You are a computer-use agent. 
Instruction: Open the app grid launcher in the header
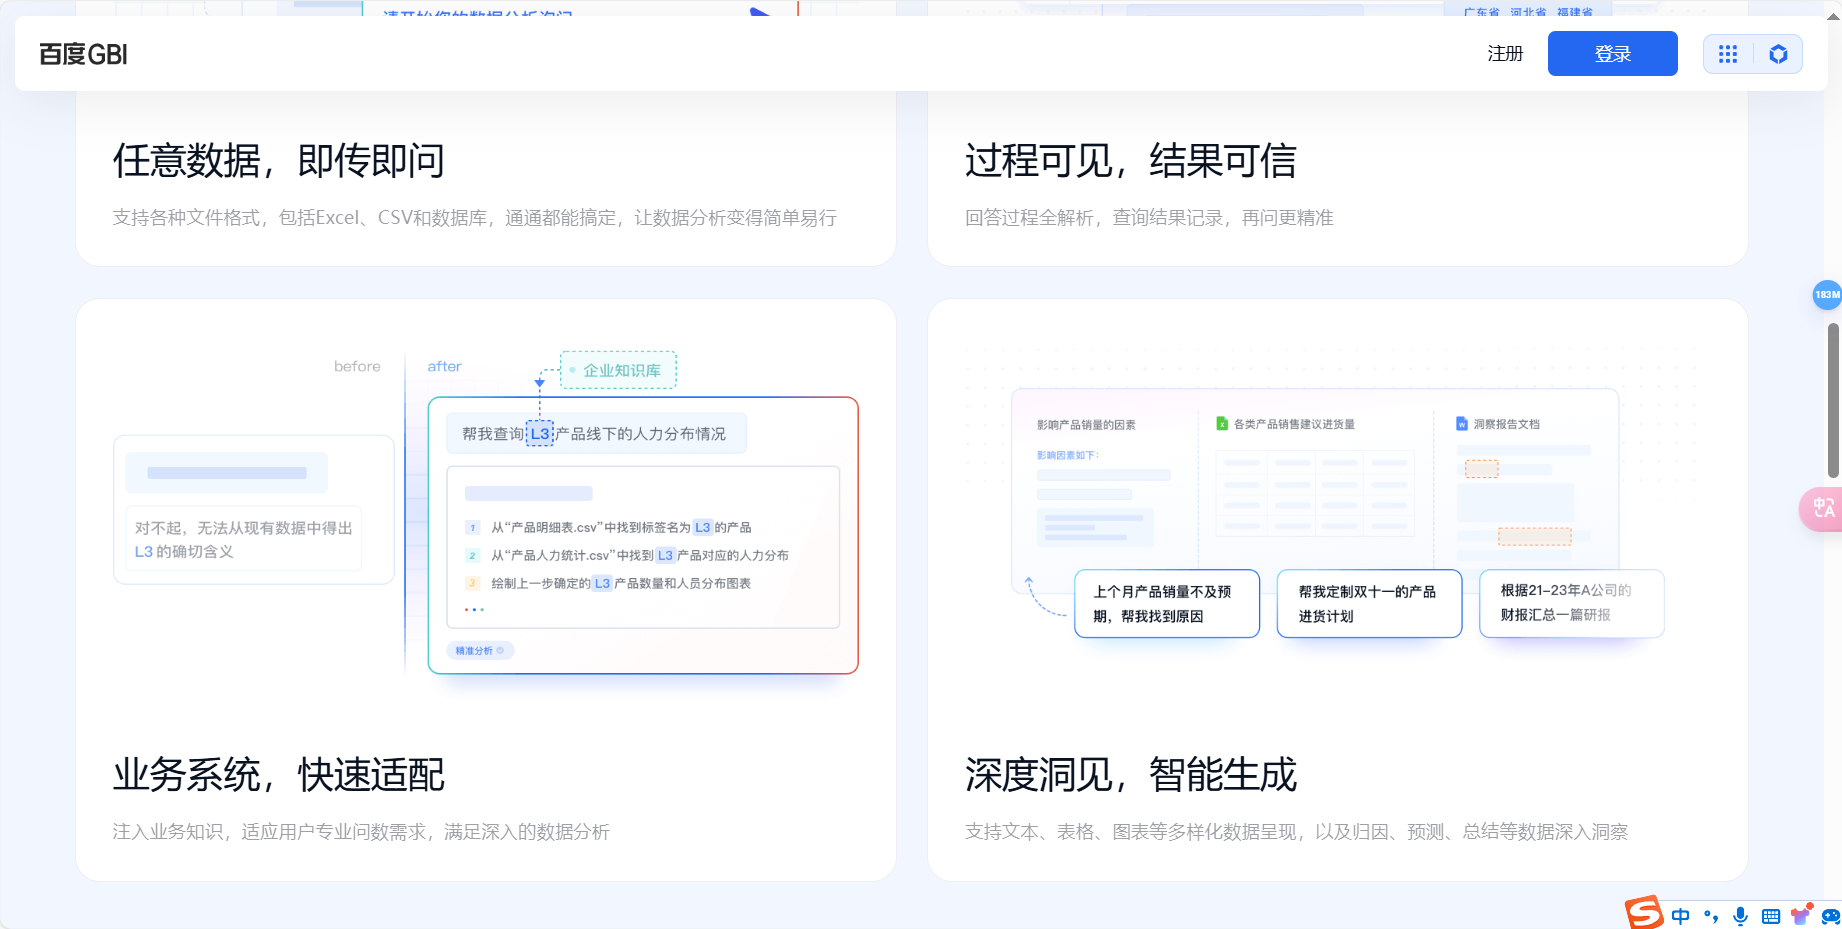[x=1727, y=53]
